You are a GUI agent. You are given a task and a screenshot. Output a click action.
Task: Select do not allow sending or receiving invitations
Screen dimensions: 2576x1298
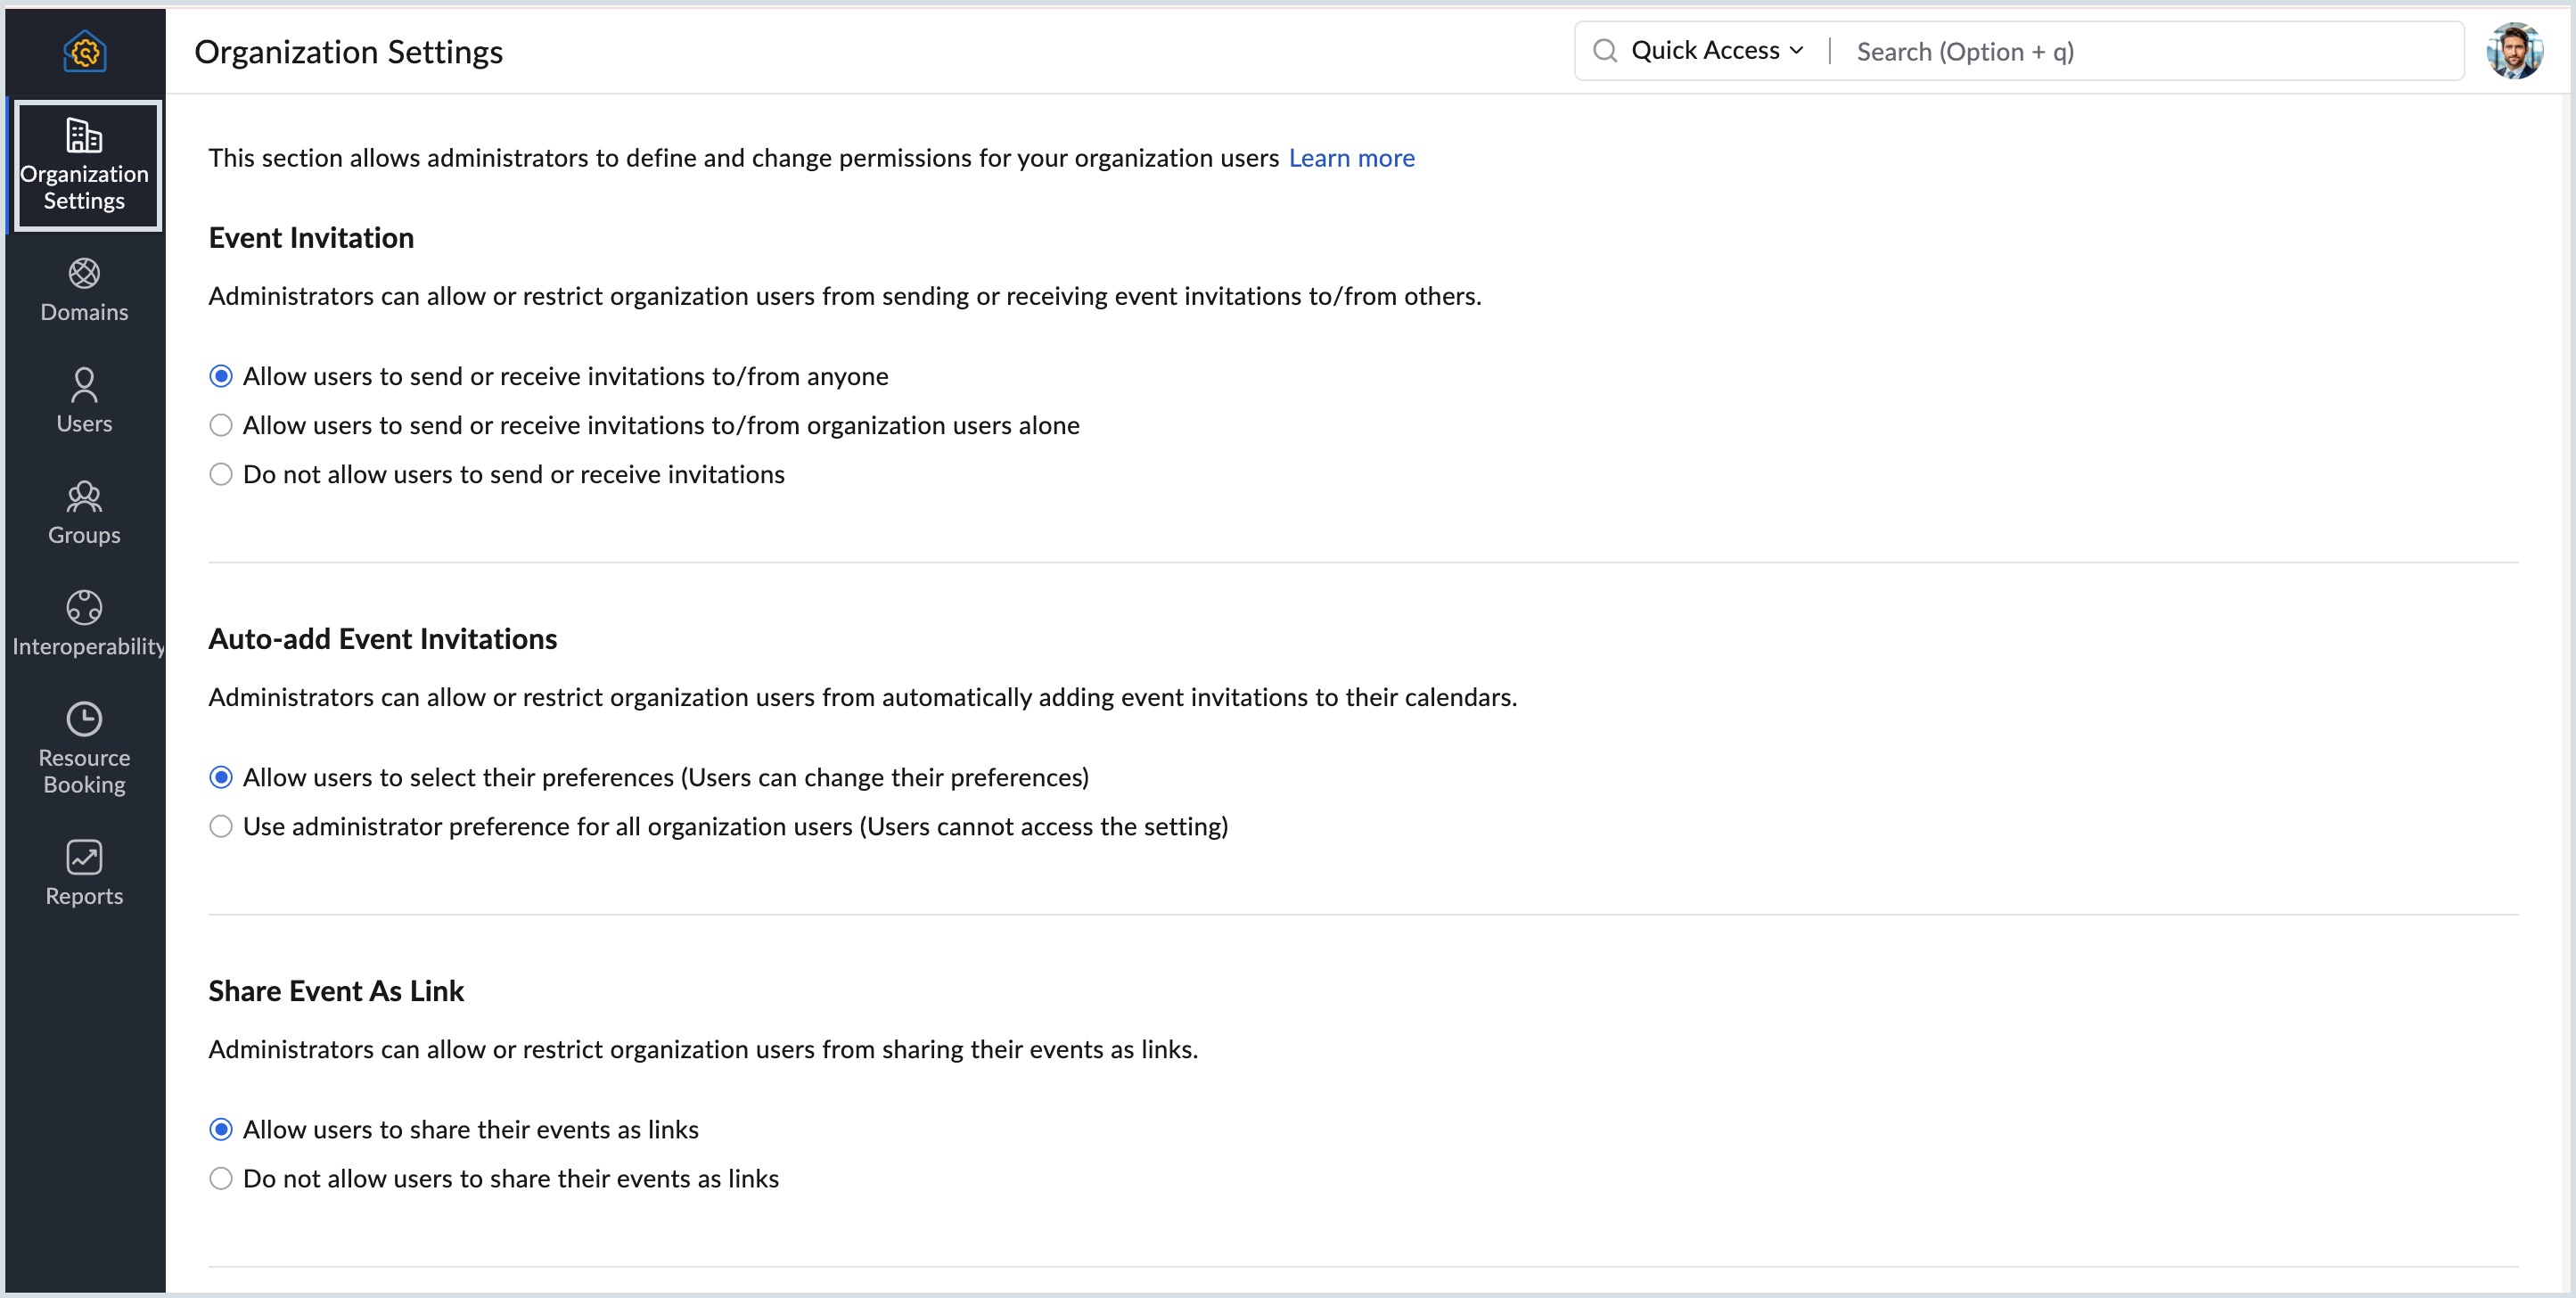[221, 474]
